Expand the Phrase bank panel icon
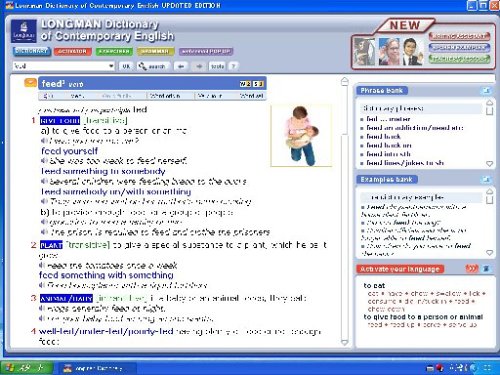Screen dimensions: 500x375 pyautogui.click(x=486, y=90)
